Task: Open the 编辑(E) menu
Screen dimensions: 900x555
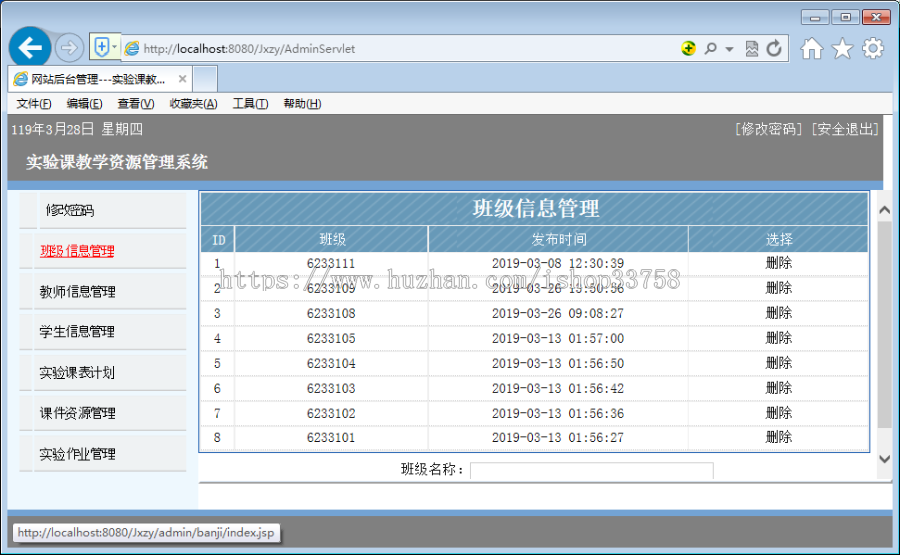Action: tap(84, 103)
